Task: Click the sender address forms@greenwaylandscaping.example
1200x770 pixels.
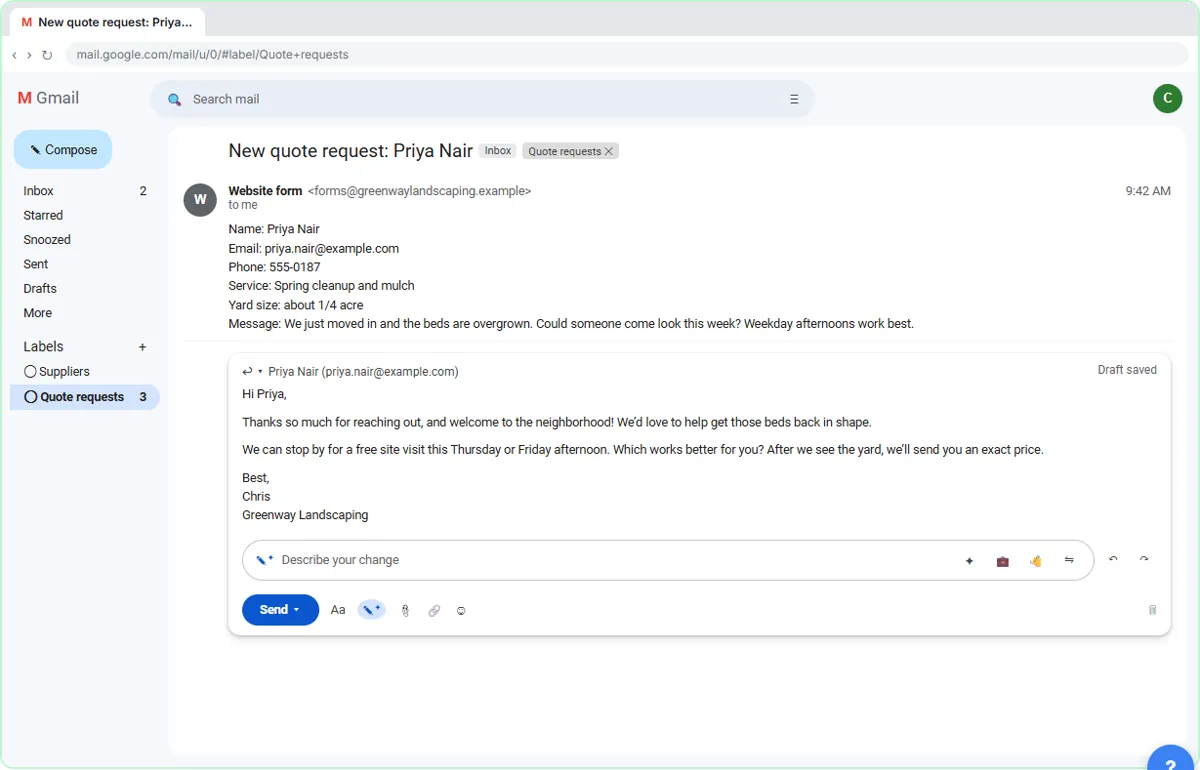Action: click(x=419, y=191)
